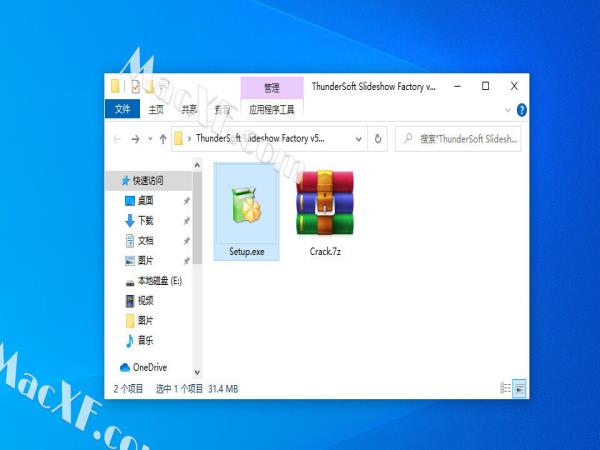Switch to the 共享 ribbon tab
This screenshot has height=450, width=600.
[x=189, y=110]
